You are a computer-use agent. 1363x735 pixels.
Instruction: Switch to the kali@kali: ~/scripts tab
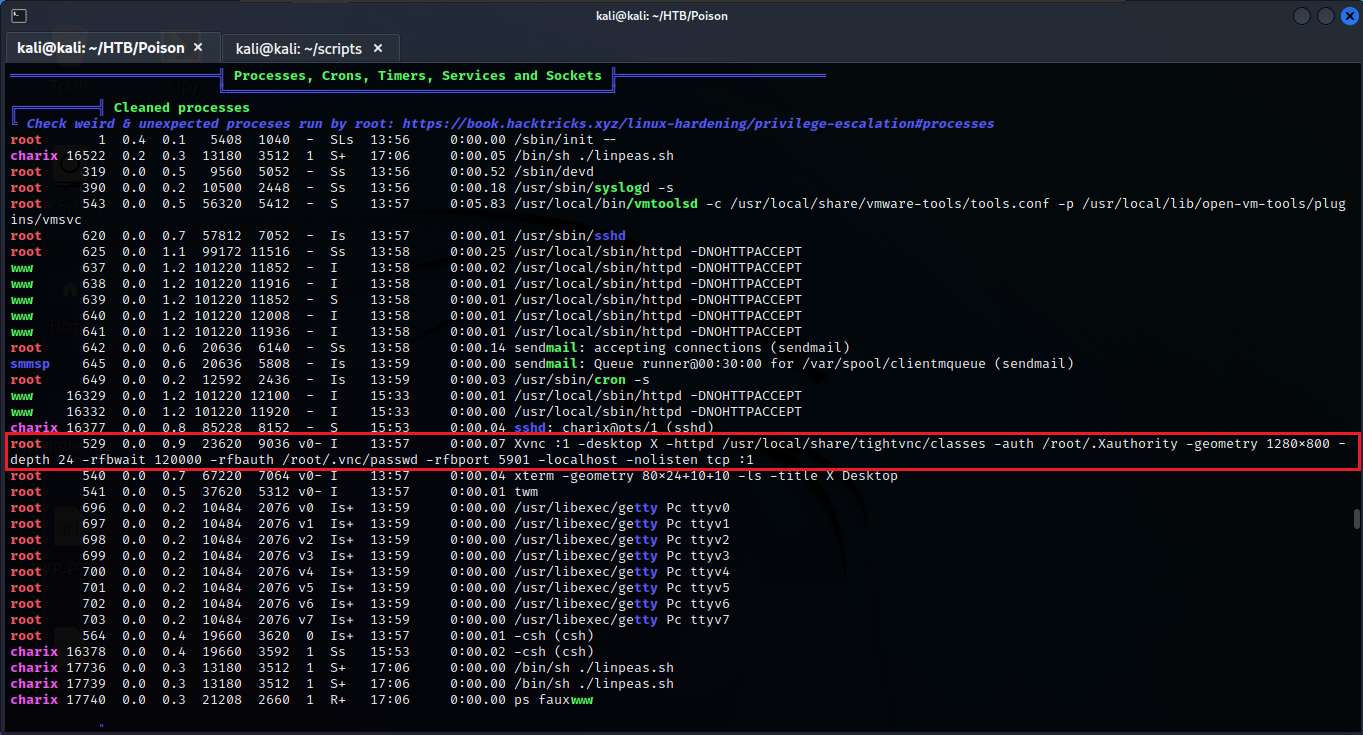tap(297, 48)
